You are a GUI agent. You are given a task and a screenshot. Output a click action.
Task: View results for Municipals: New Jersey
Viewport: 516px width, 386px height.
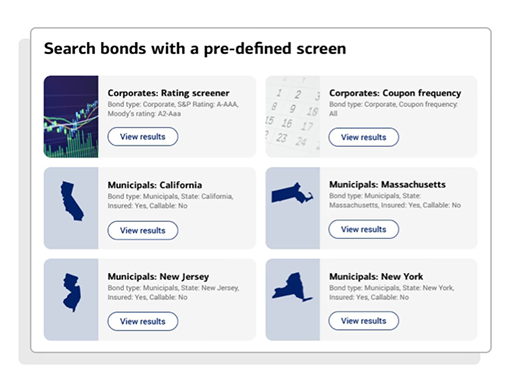click(143, 321)
